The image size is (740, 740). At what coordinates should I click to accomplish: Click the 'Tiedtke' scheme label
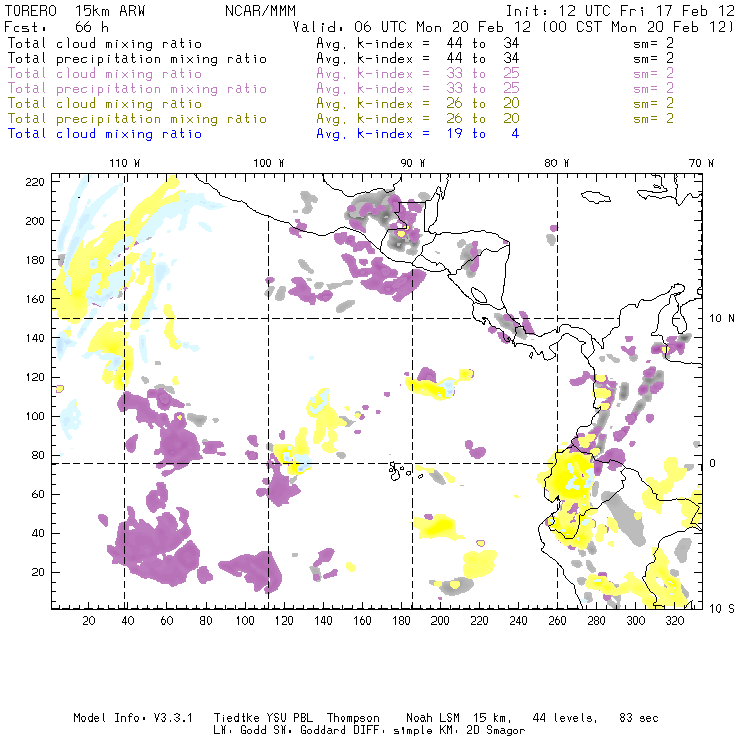pyautogui.click(x=237, y=718)
